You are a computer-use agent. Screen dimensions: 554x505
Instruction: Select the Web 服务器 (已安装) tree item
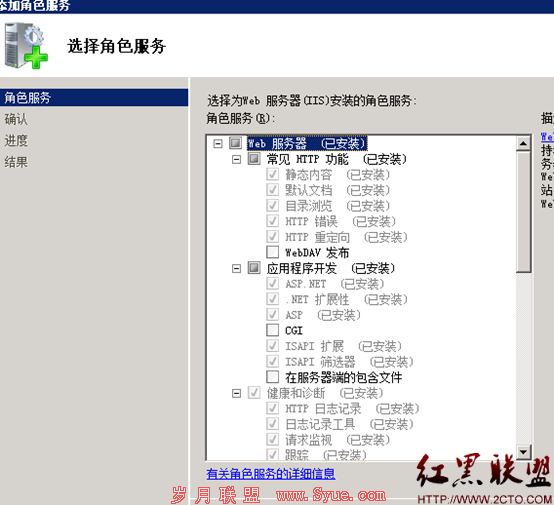[x=307, y=143]
